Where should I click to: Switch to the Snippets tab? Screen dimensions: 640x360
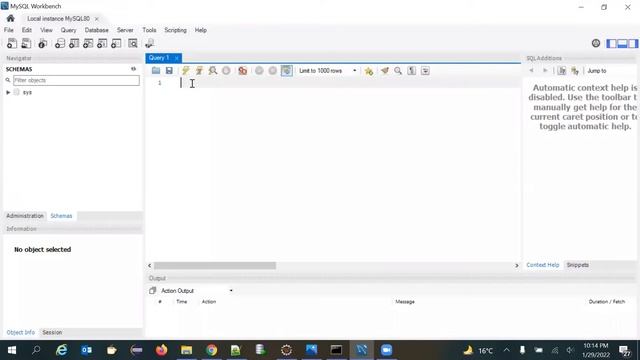(x=578, y=265)
